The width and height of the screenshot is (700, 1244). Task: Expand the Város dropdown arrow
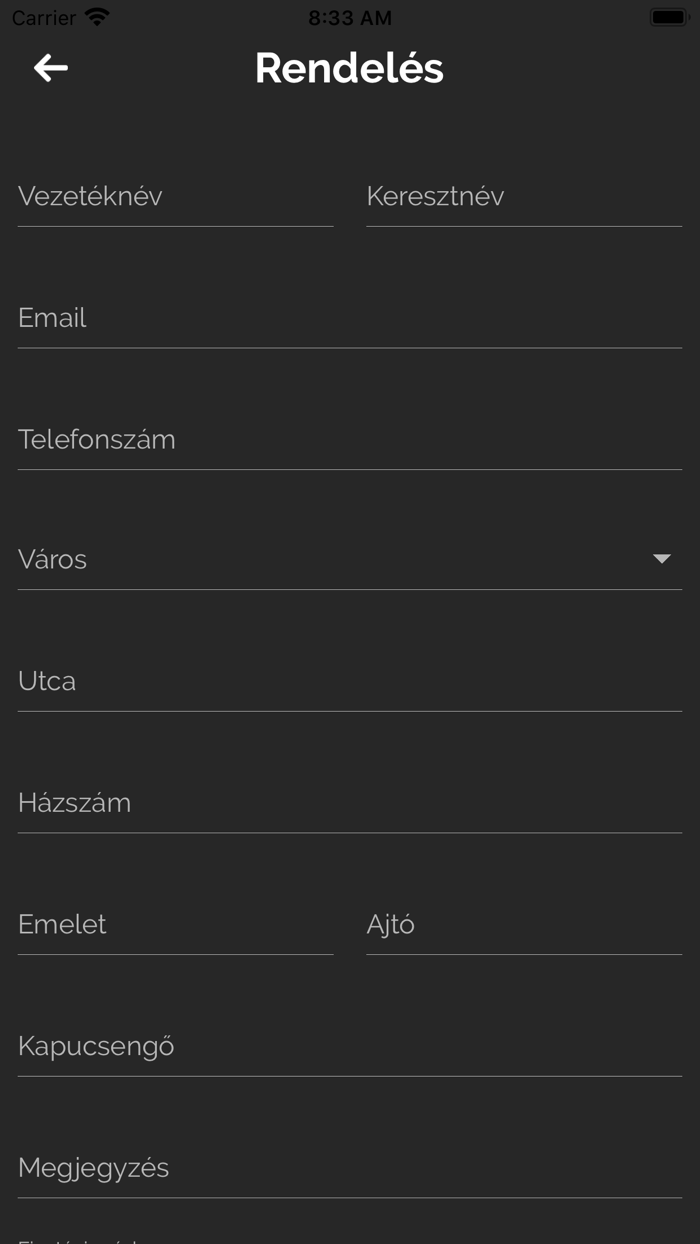(661, 559)
